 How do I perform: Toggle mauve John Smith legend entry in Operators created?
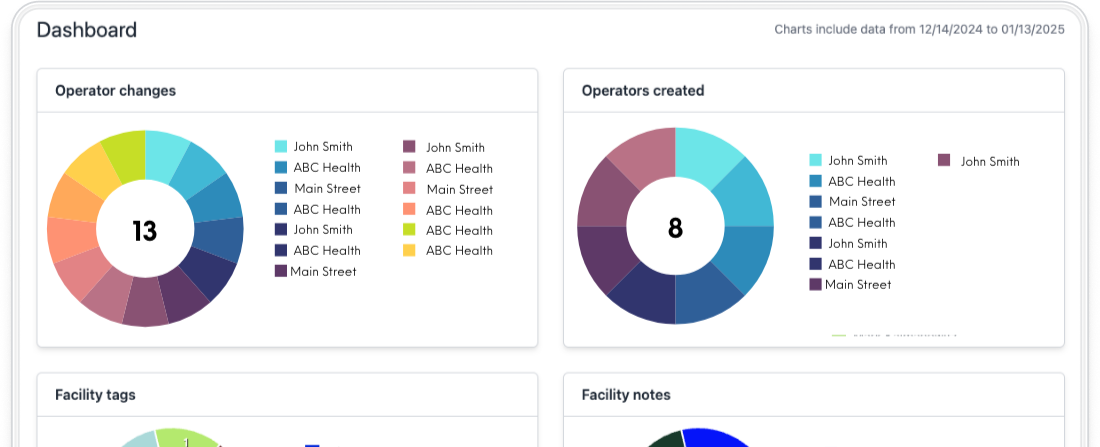[x=944, y=161]
